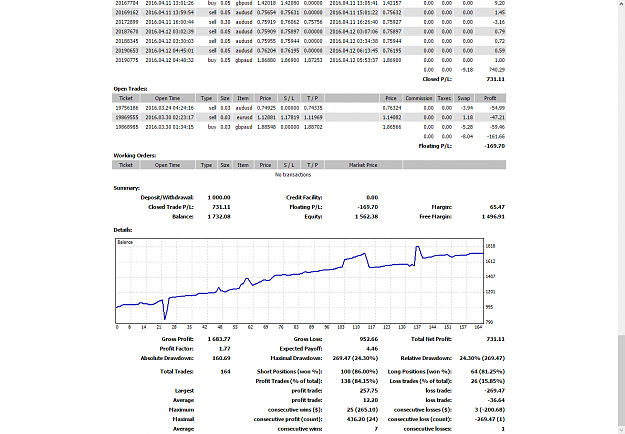Click close time 2016.04.12 05:53:37
Viewport: 625px width, 434px height.
click(x=354, y=60)
